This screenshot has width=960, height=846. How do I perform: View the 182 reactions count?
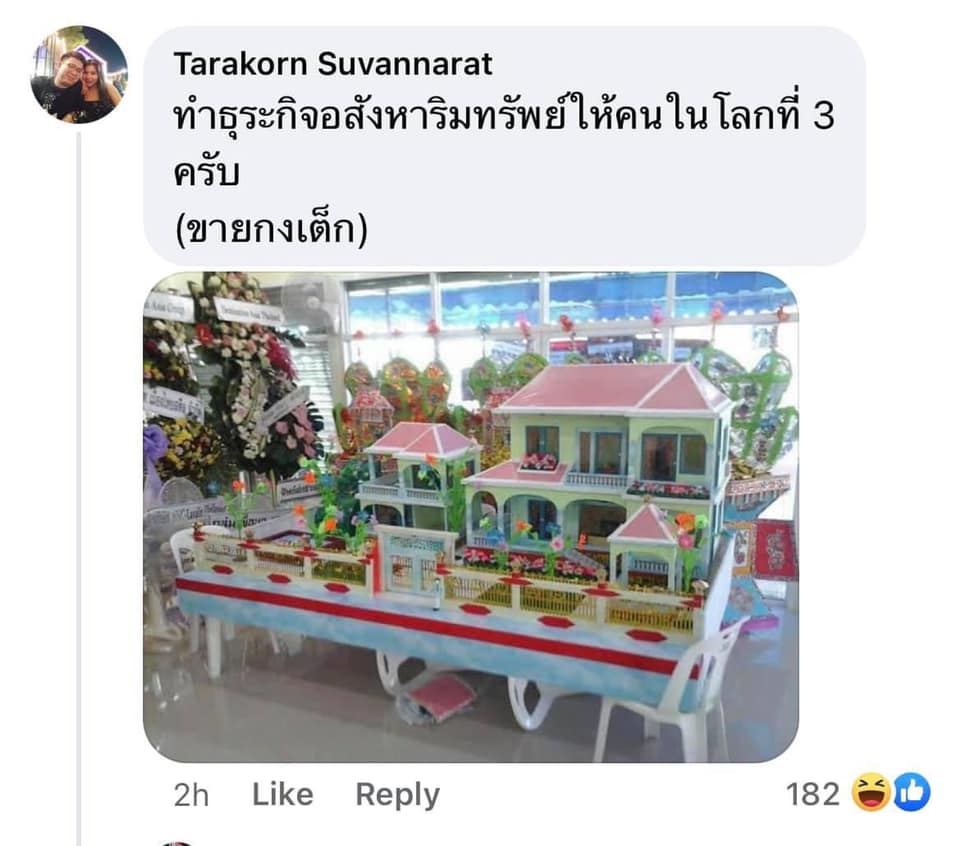tap(812, 794)
